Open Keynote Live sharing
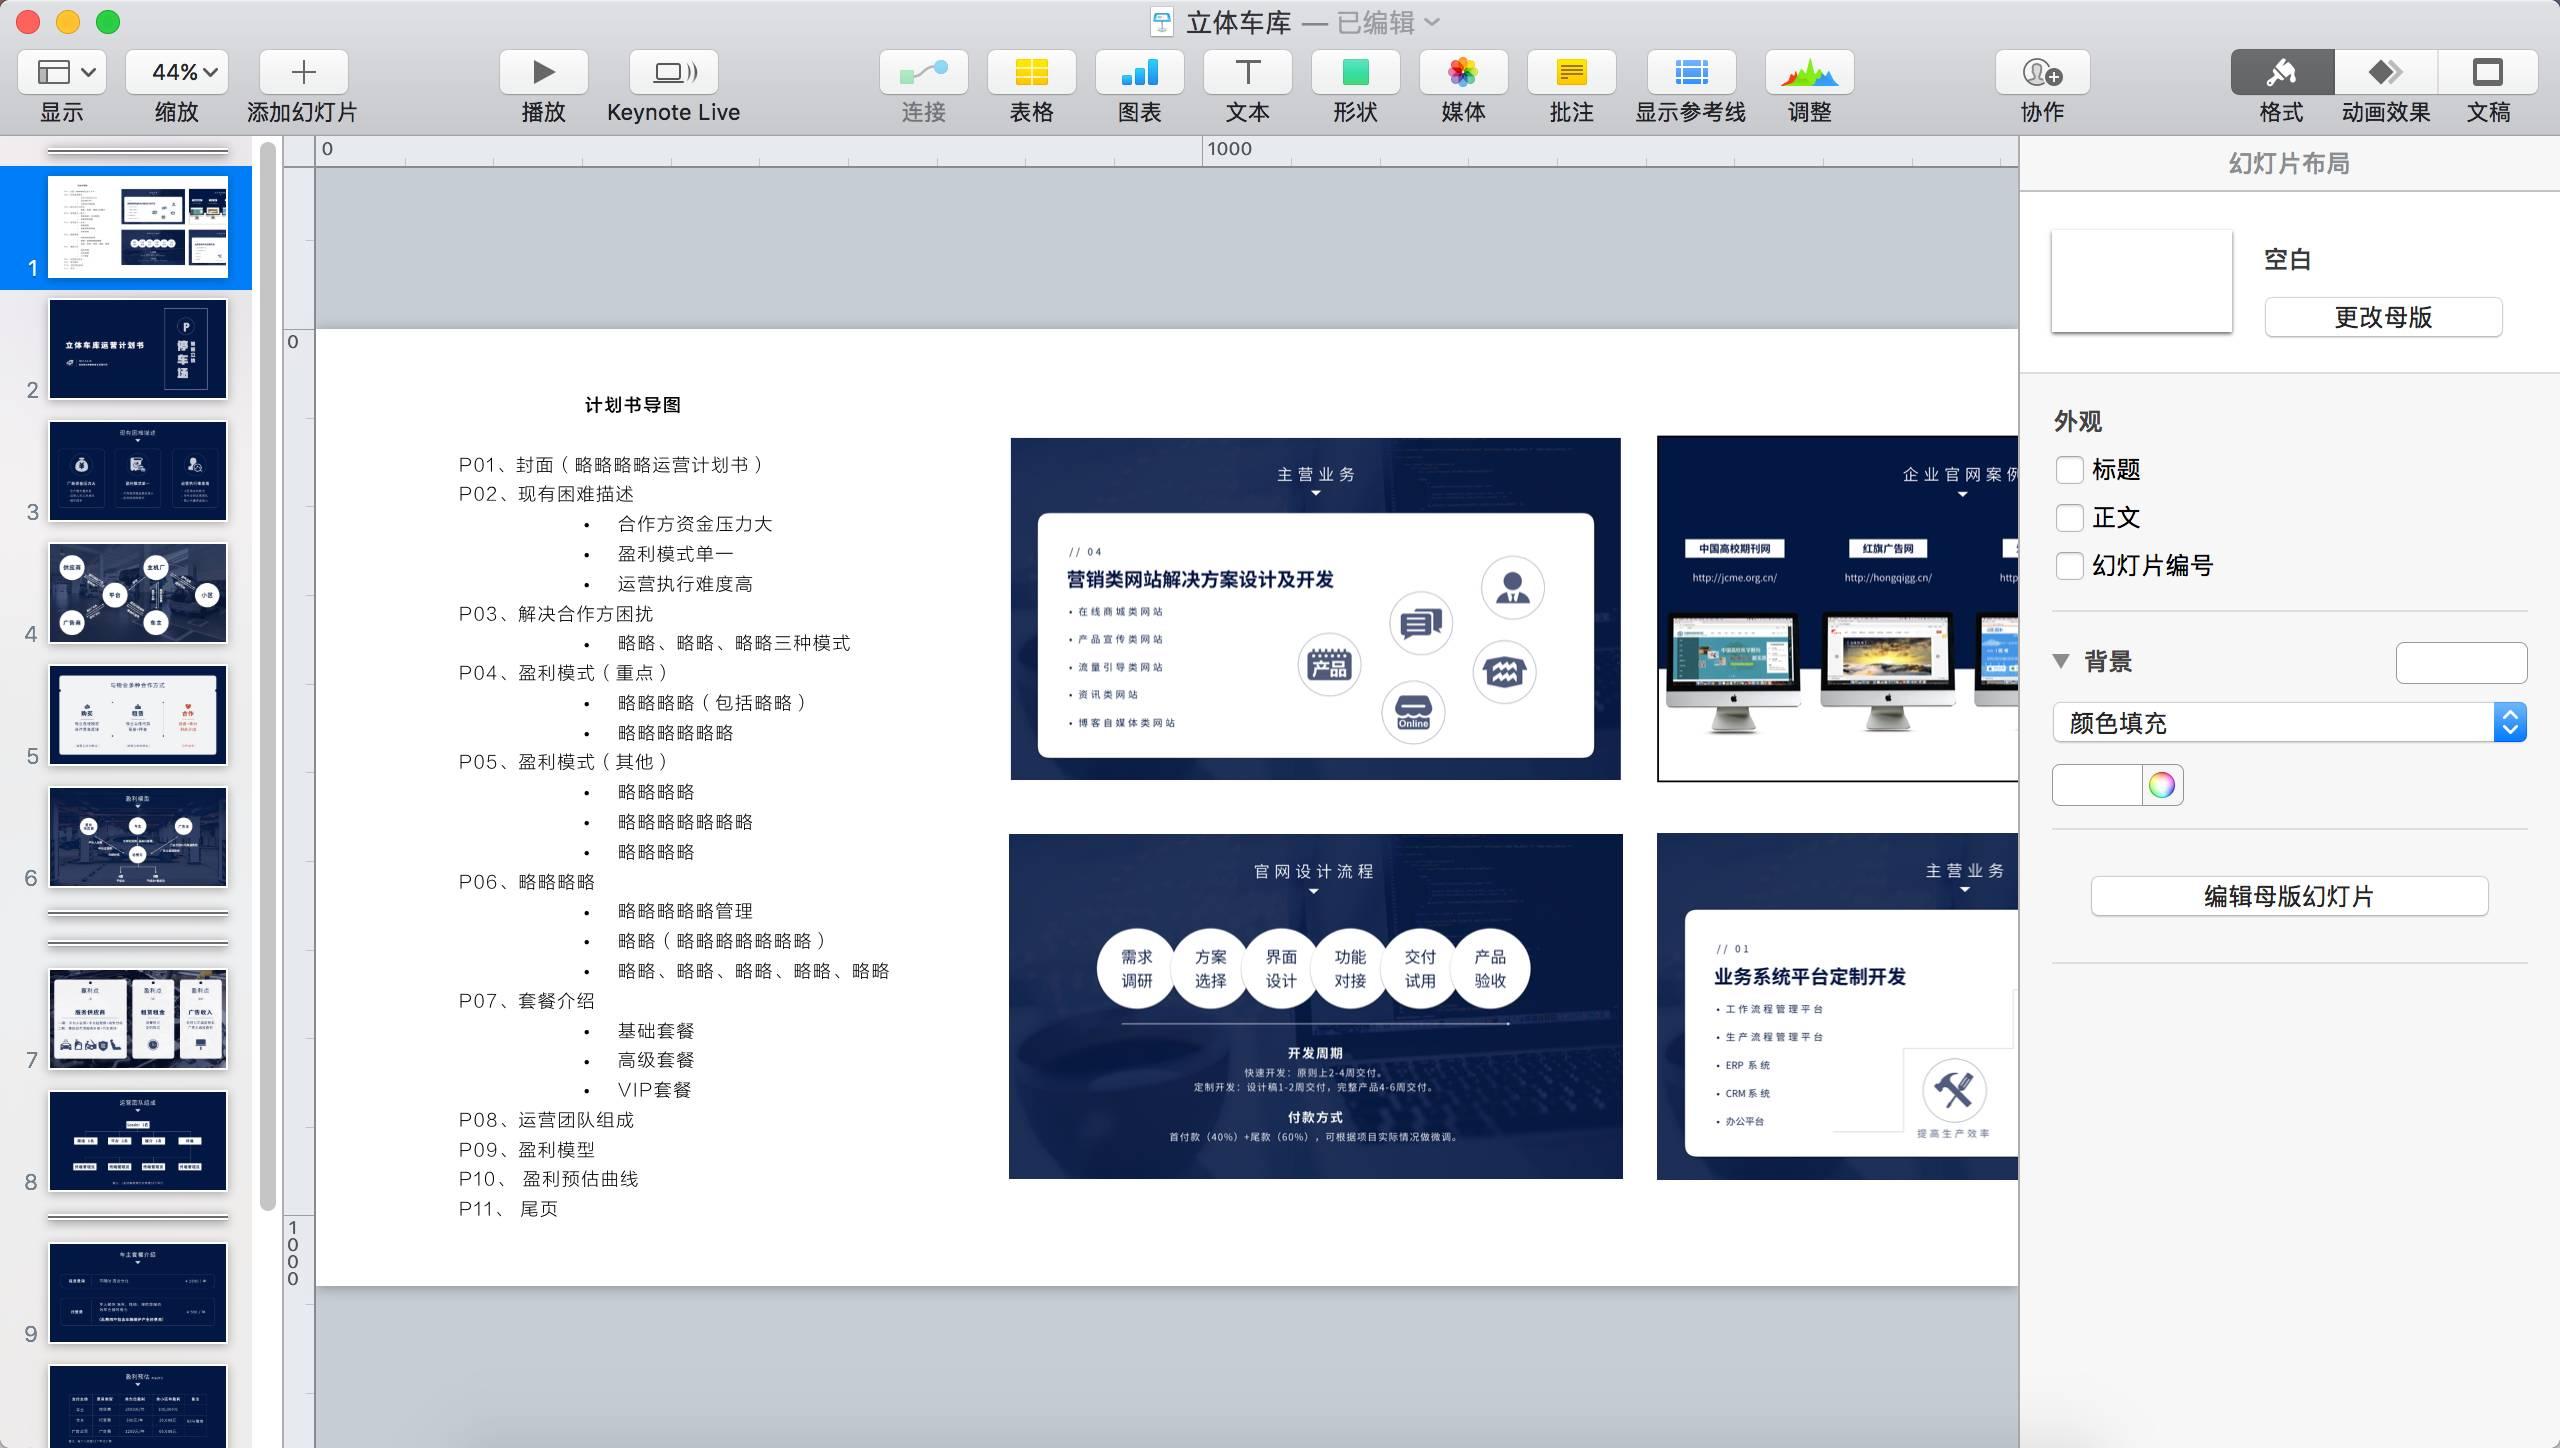This screenshot has height=1448, width=2560. click(674, 72)
